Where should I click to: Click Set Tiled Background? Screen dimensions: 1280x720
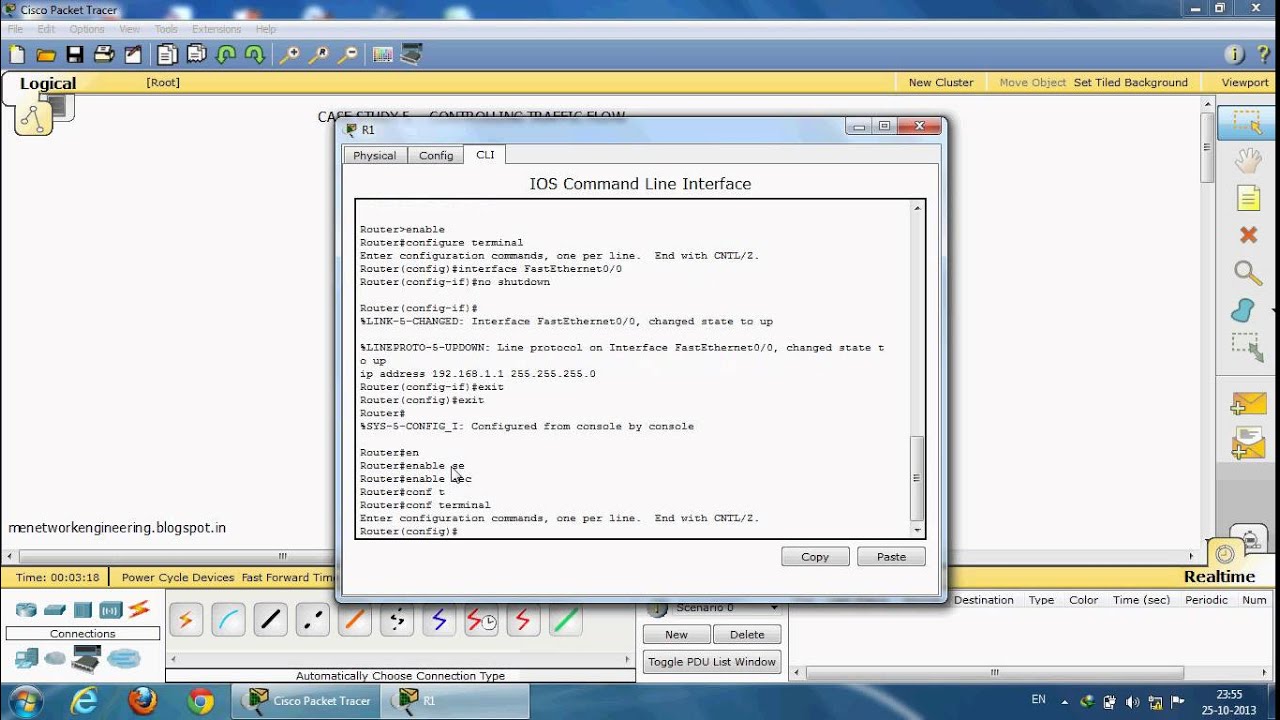pyautogui.click(x=1131, y=82)
